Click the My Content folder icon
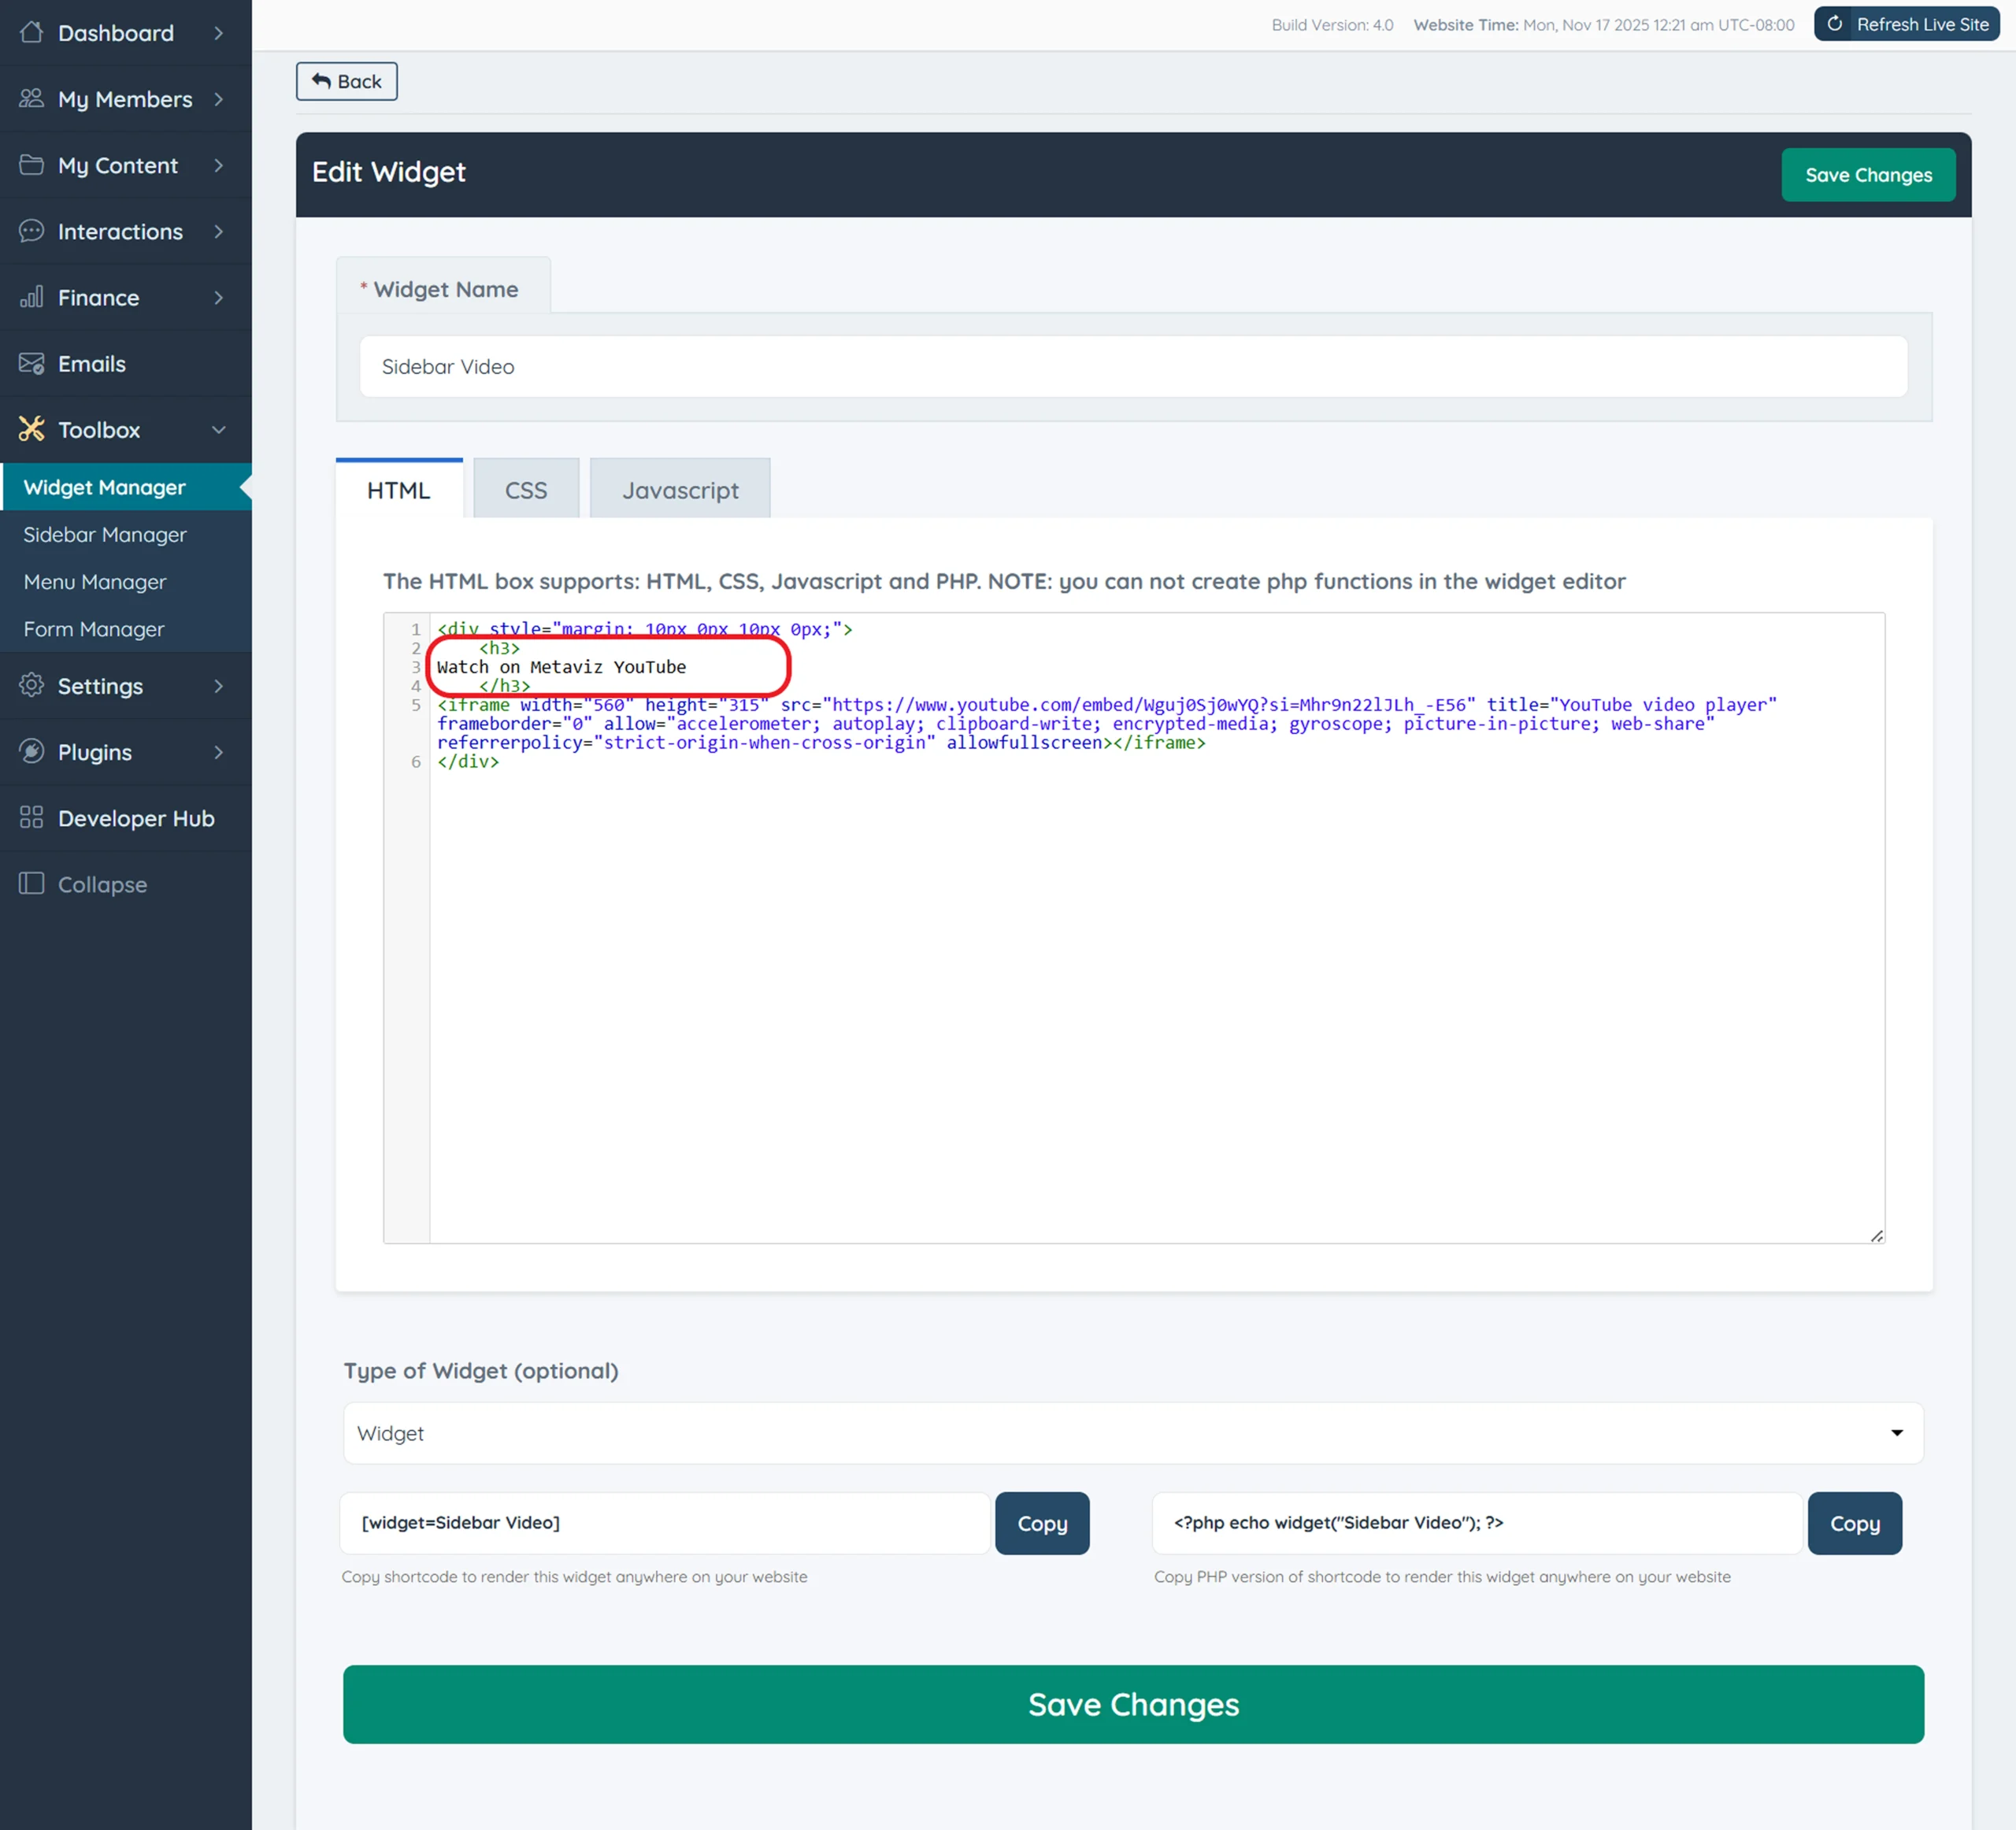This screenshot has height=1830, width=2016. tap(31, 164)
